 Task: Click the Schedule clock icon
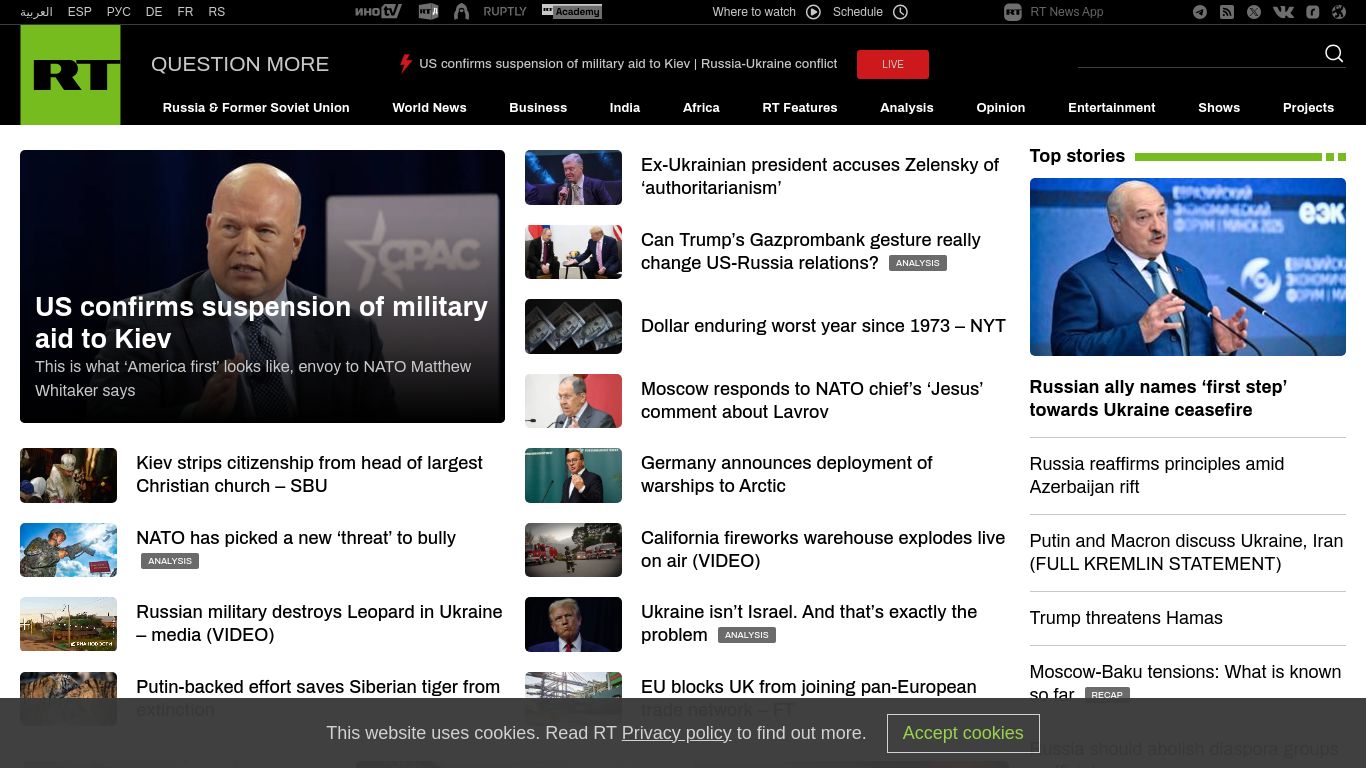(900, 12)
